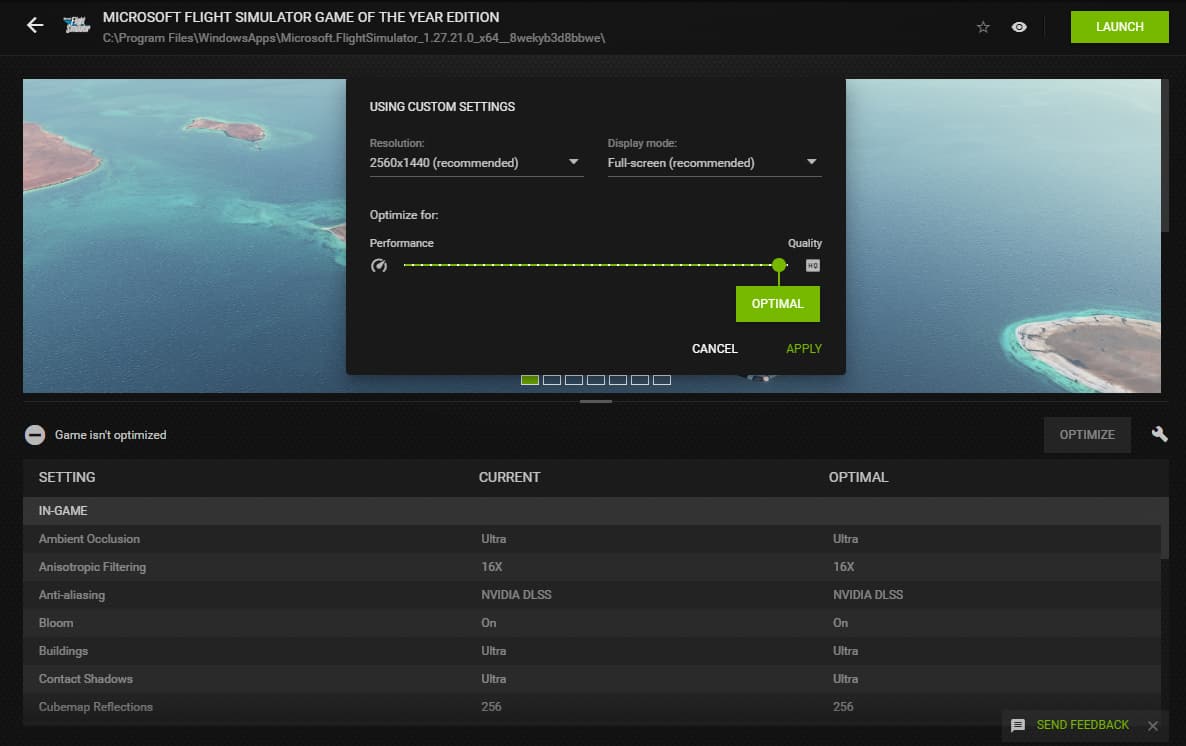Click optimal Bloom value On

click(840, 623)
